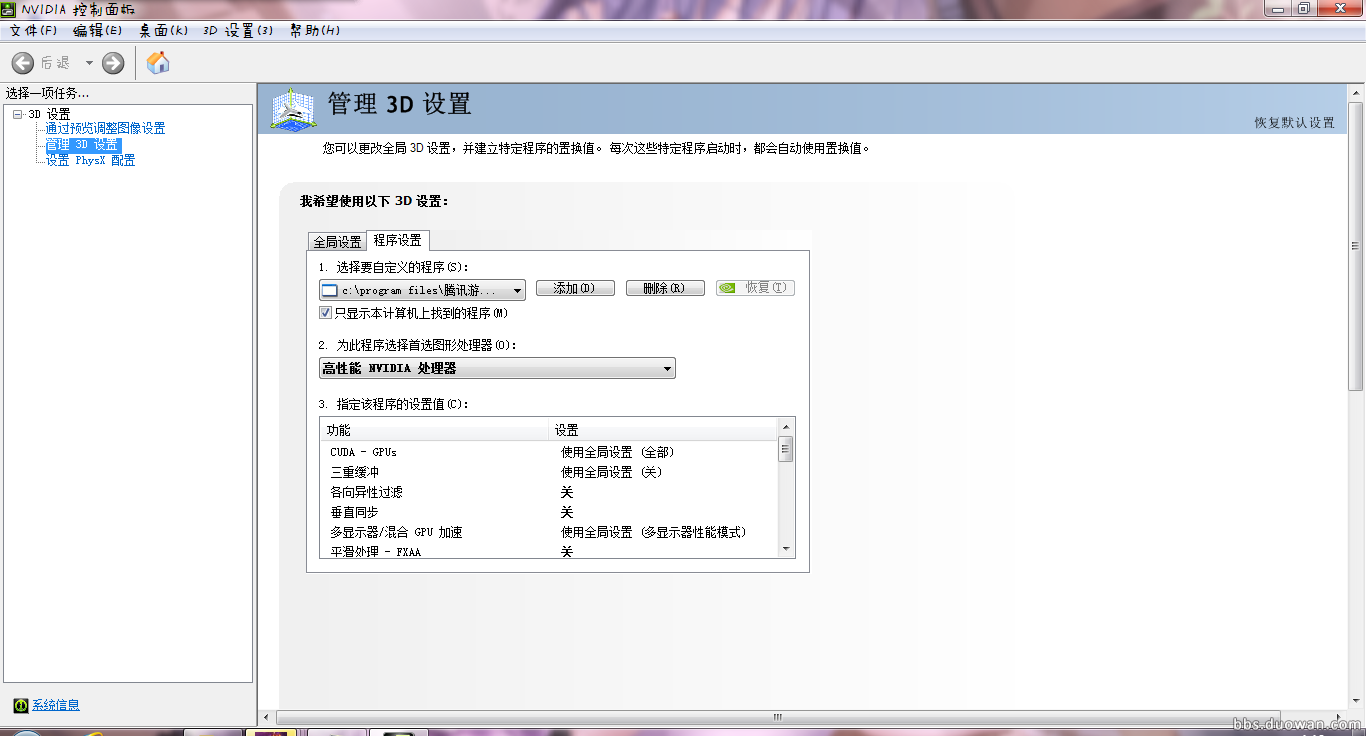Collapse the 3D 设置 tree node
This screenshot has height=736, width=1366.
point(18,114)
